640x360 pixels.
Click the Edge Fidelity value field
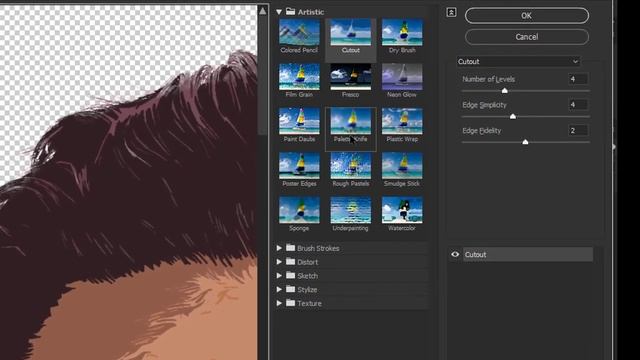click(578, 131)
